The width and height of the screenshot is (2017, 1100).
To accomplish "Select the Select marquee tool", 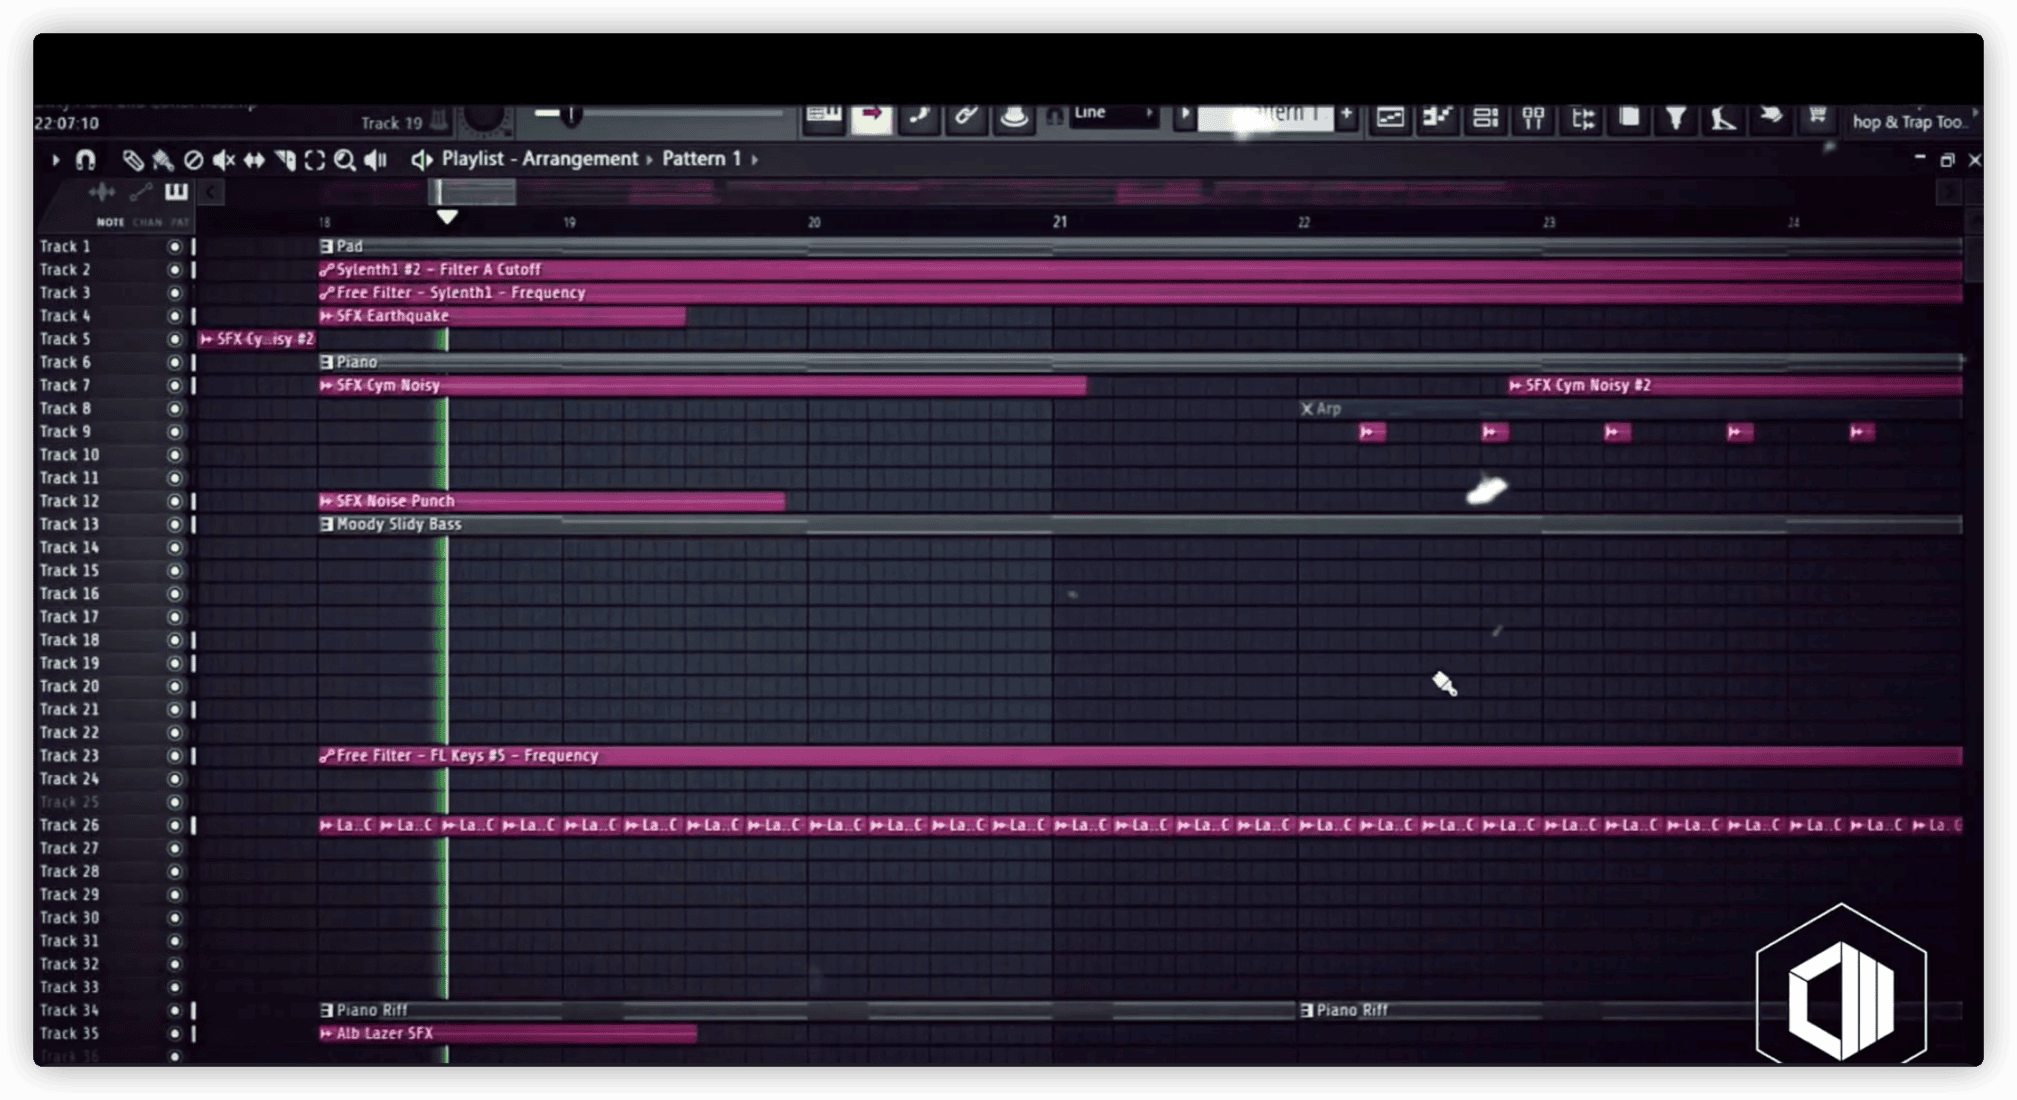I will coord(315,160).
